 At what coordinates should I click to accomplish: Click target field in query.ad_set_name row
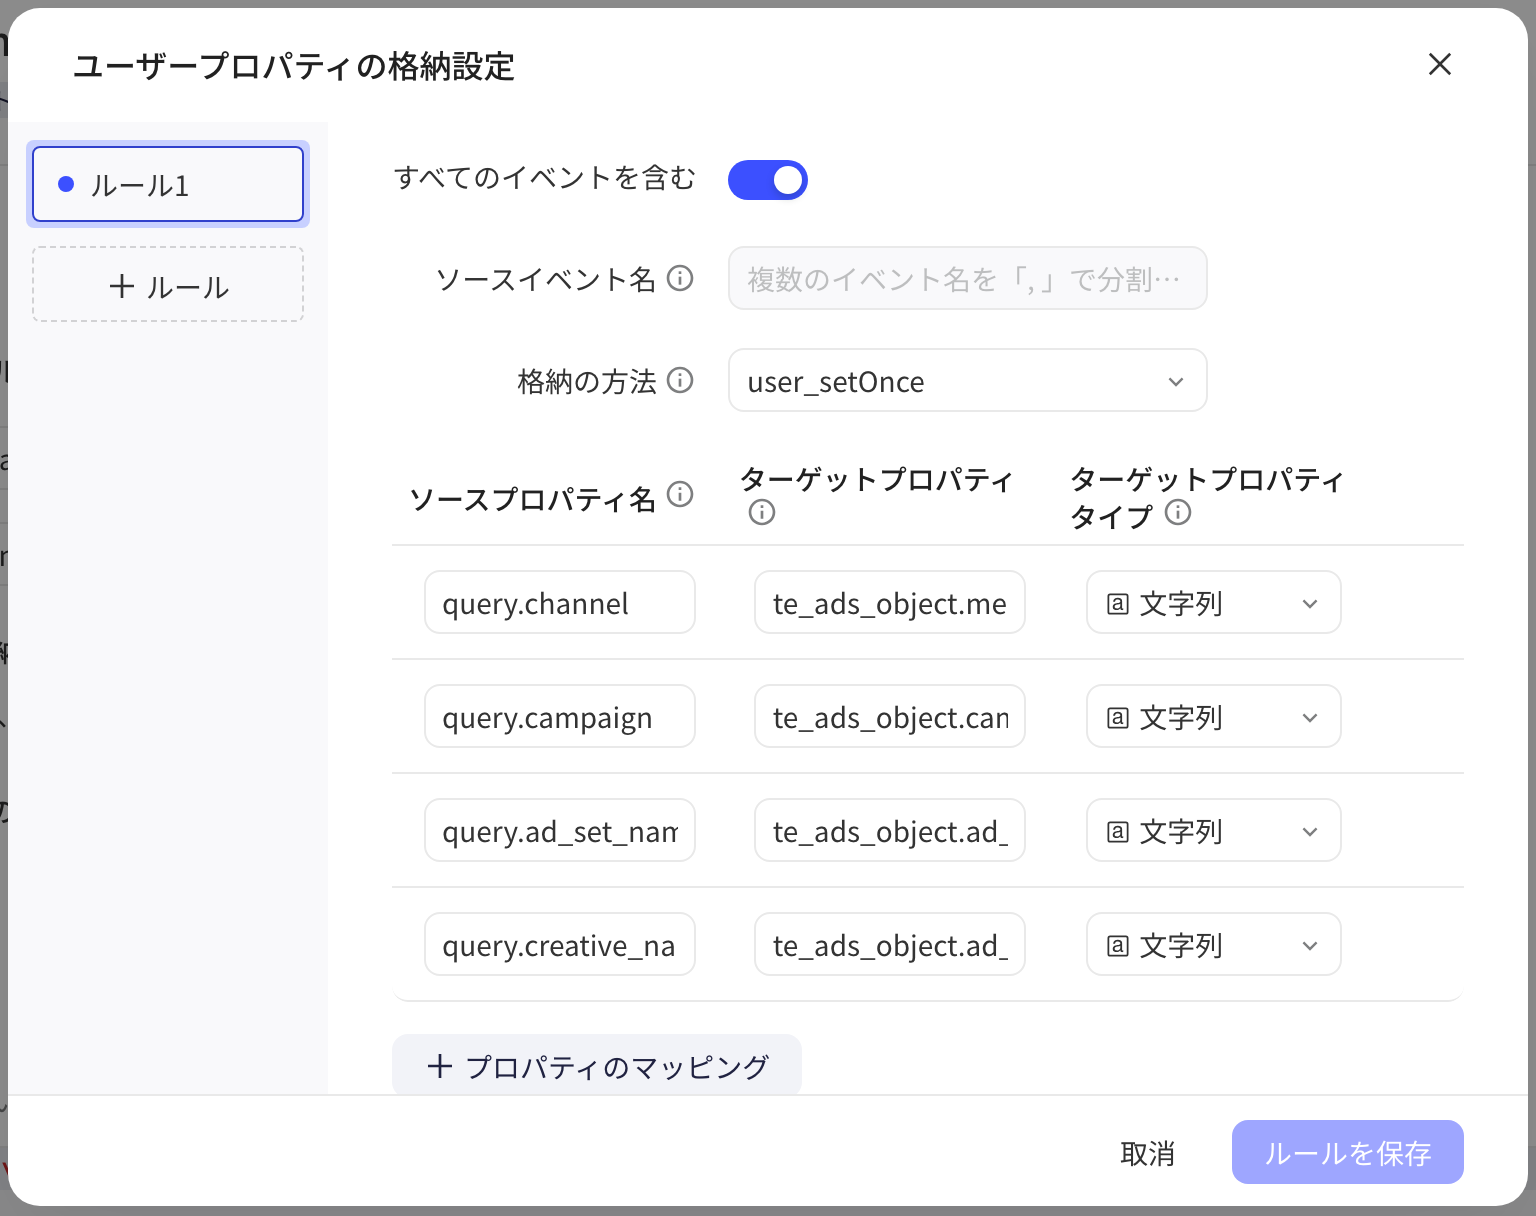point(890,830)
